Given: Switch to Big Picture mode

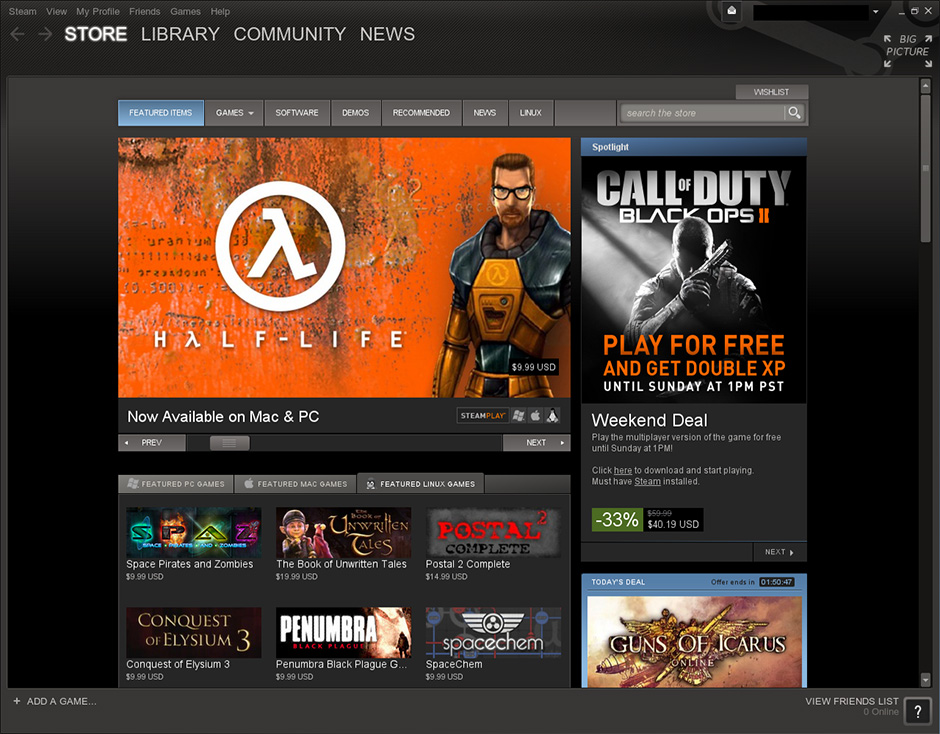Looking at the screenshot, I should click(x=908, y=51).
